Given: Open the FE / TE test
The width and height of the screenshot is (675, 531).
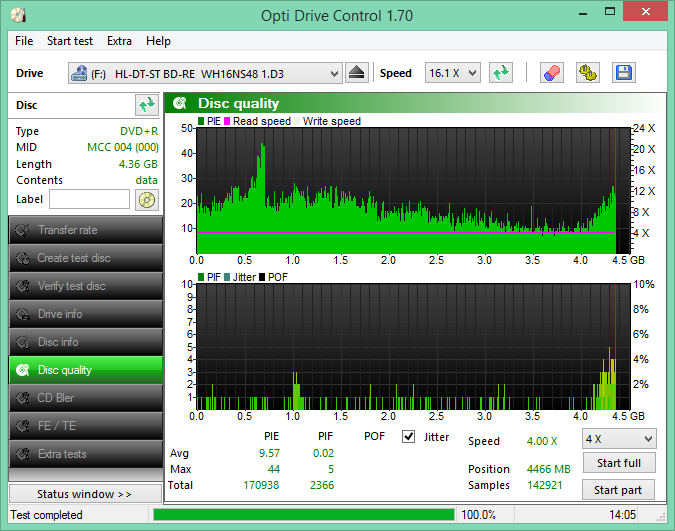Looking at the screenshot, I should [86, 426].
